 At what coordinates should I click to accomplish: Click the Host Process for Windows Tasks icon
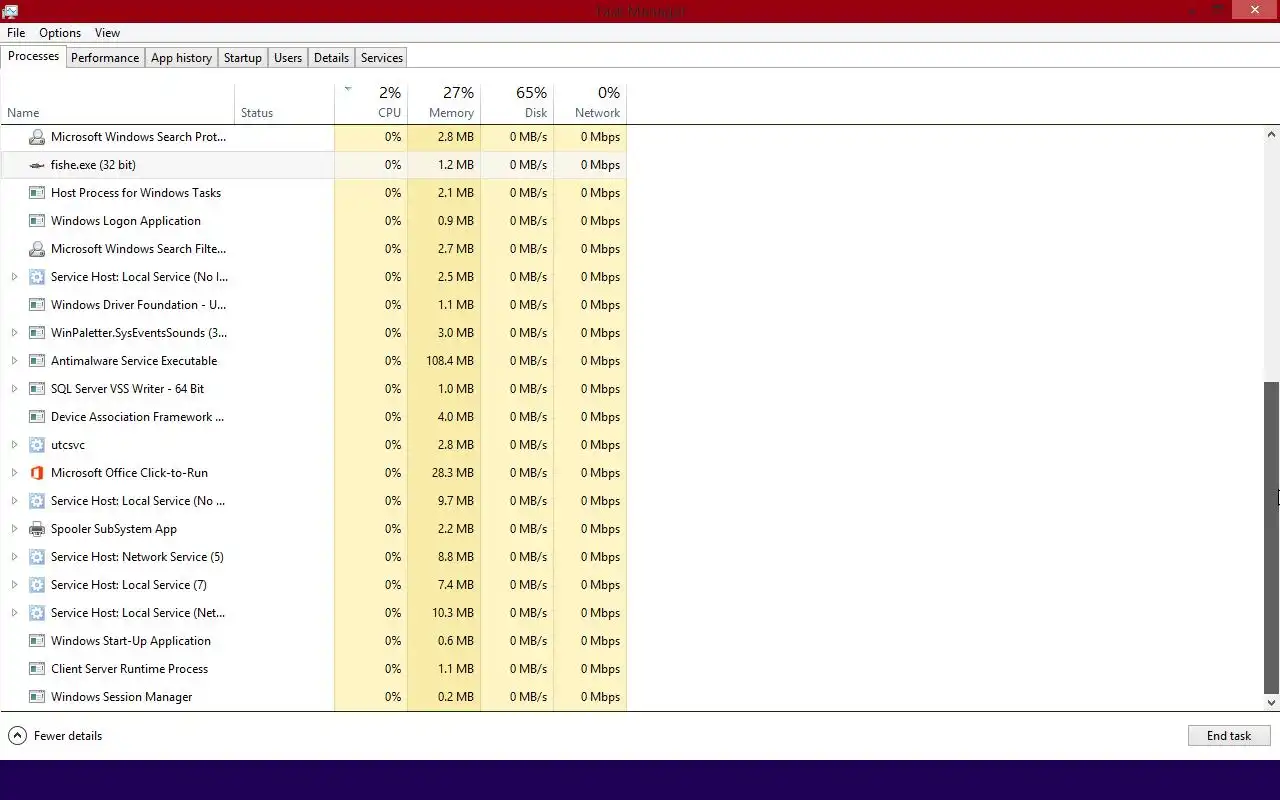pyautogui.click(x=37, y=193)
